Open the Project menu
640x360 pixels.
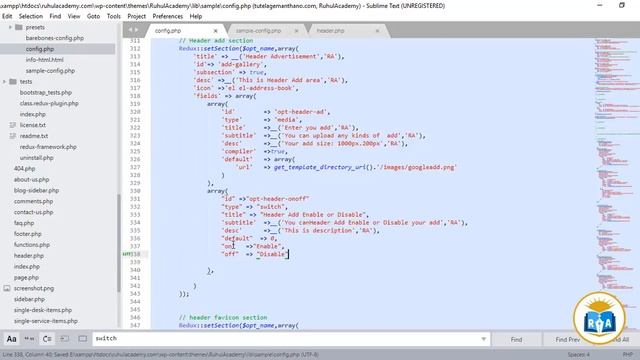(136, 16)
